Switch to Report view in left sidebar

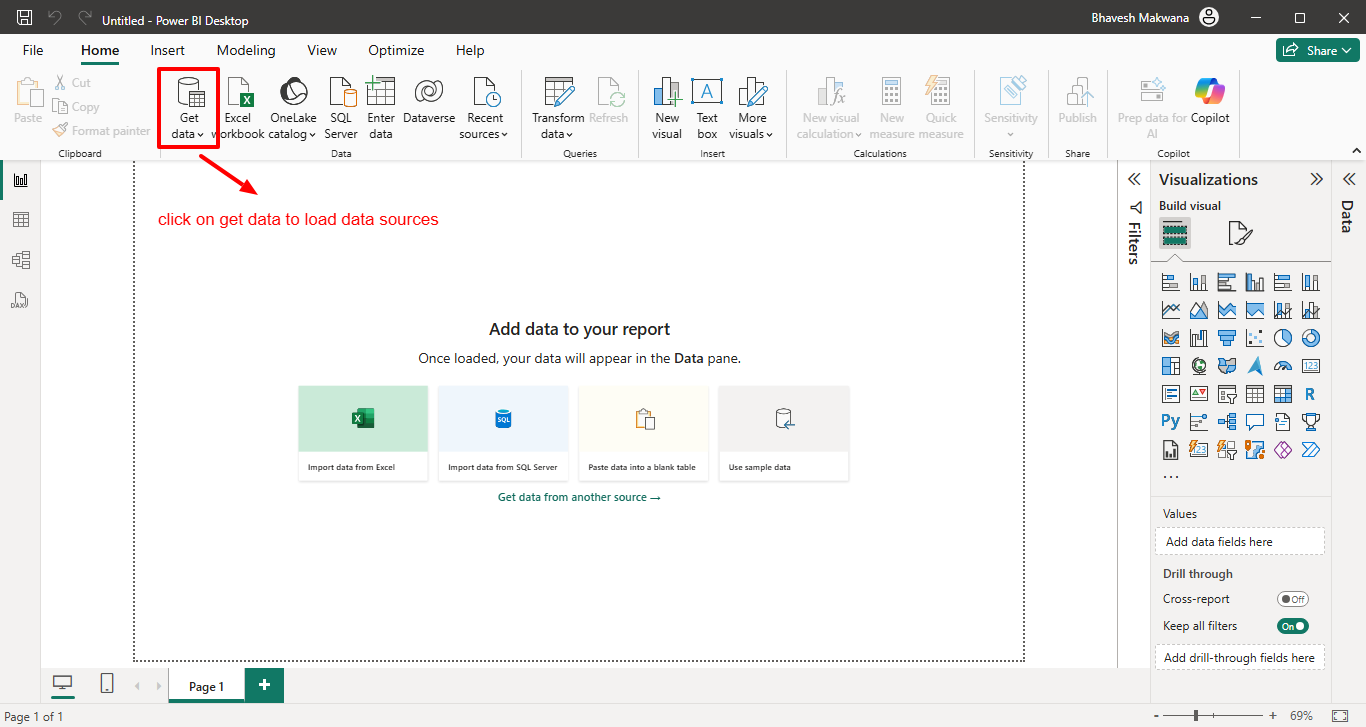pos(20,180)
